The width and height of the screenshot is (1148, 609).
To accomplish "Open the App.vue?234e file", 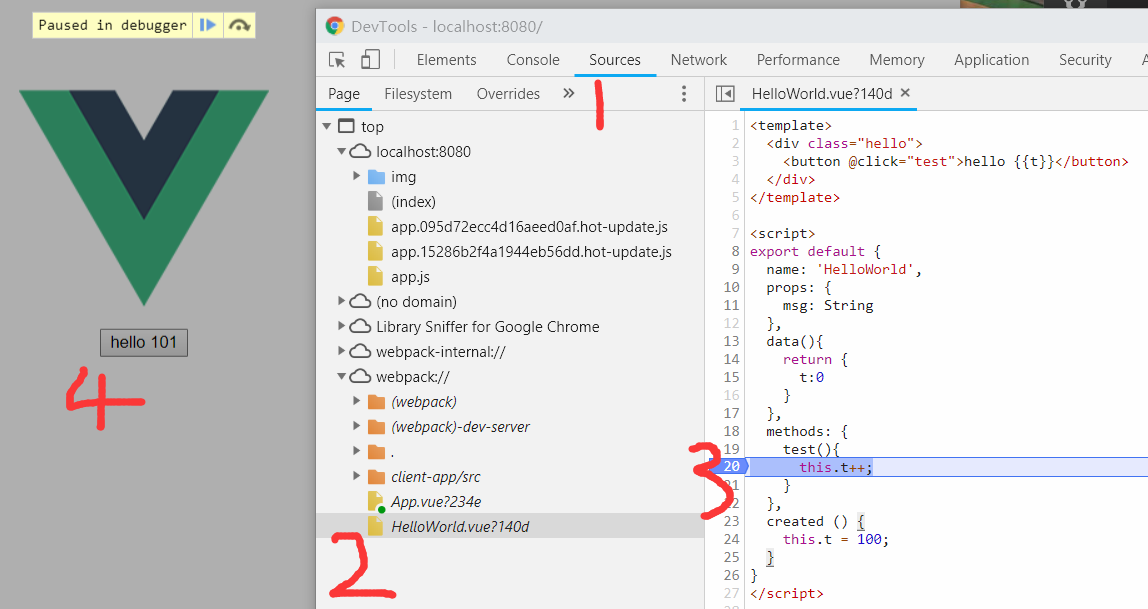I will click(x=436, y=502).
